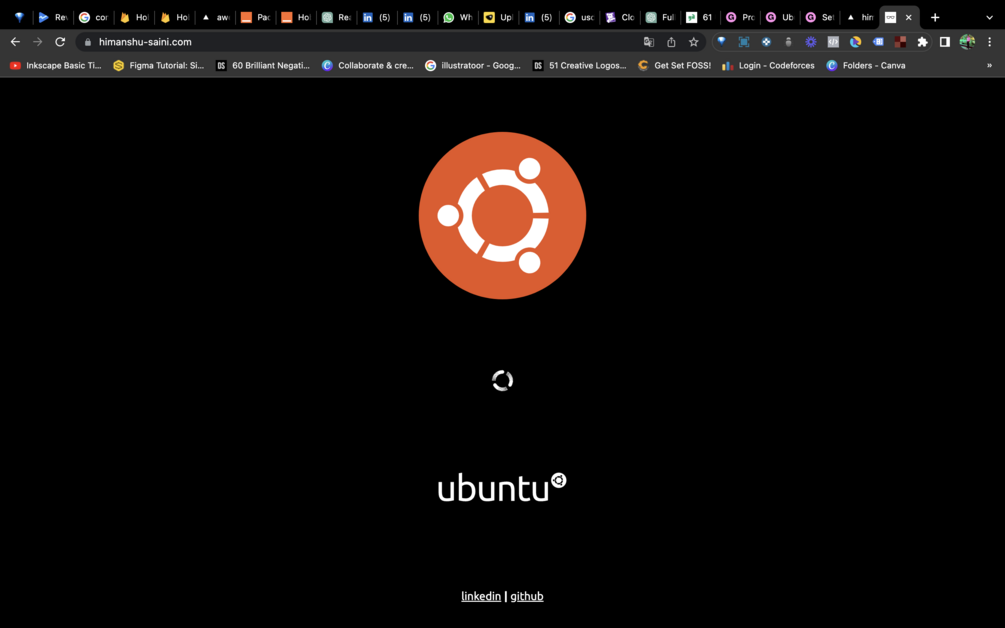The height and width of the screenshot is (628, 1005).
Task: Follow the github link at page bottom
Action: tap(527, 596)
